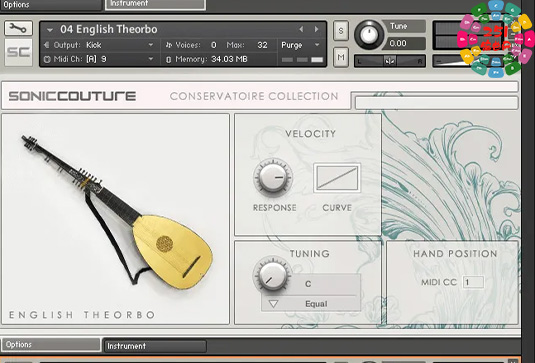Click the Velocity Response knob
535x363 pixels.
273,177
